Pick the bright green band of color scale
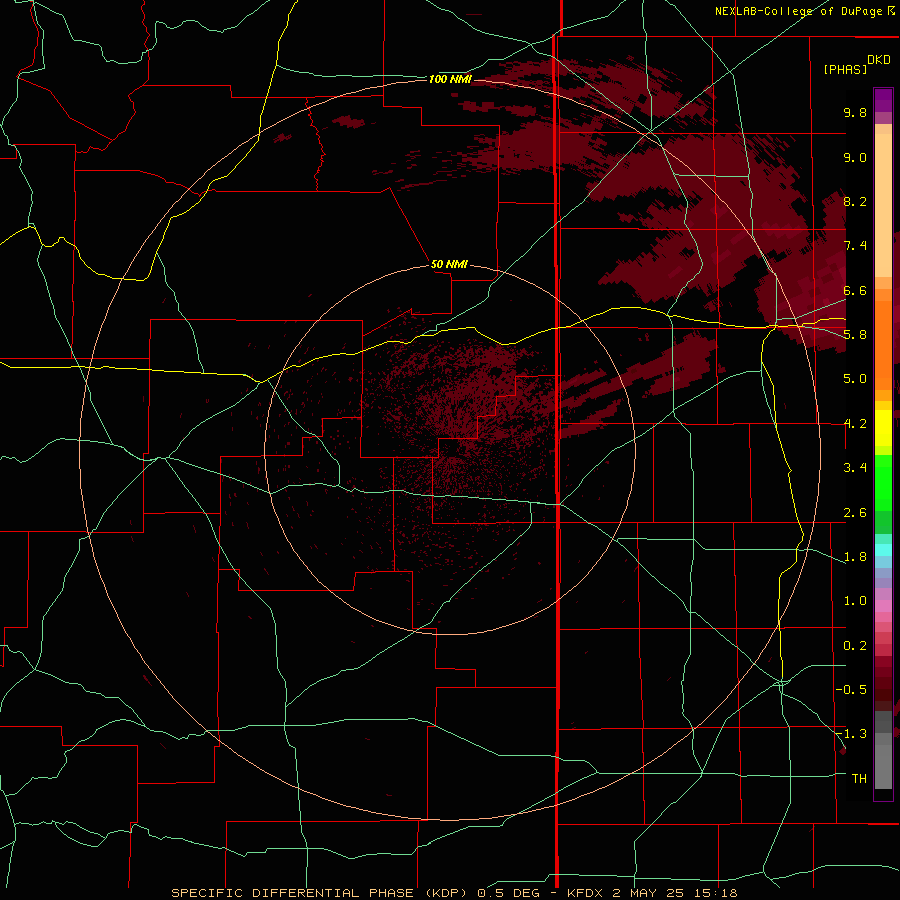Screen dimensions: 900x900 tap(883, 481)
